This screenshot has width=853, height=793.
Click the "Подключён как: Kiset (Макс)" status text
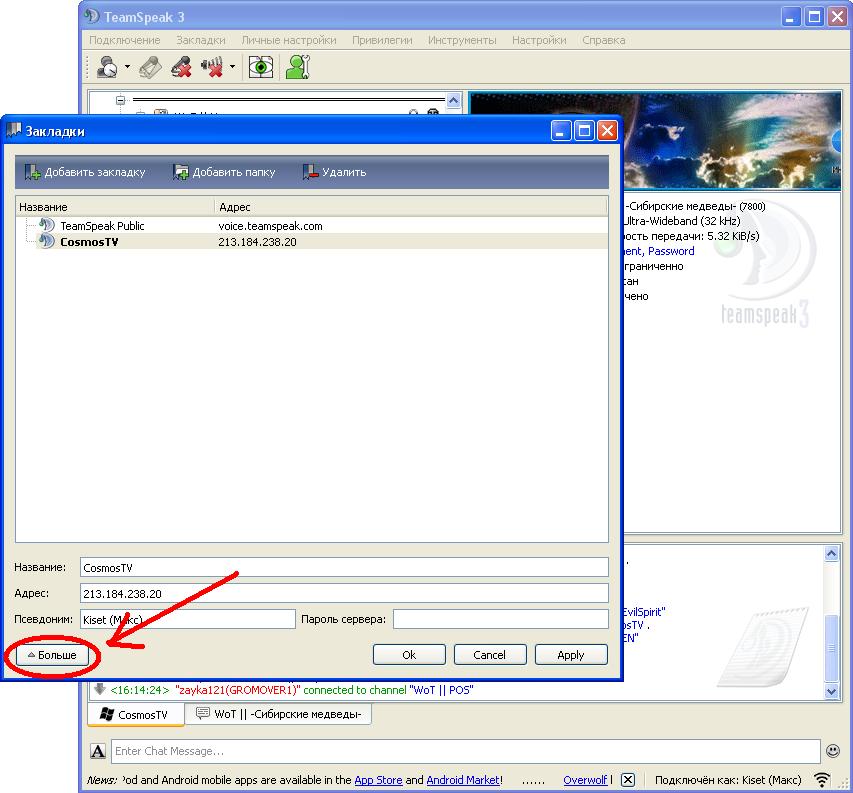pos(728,780)
